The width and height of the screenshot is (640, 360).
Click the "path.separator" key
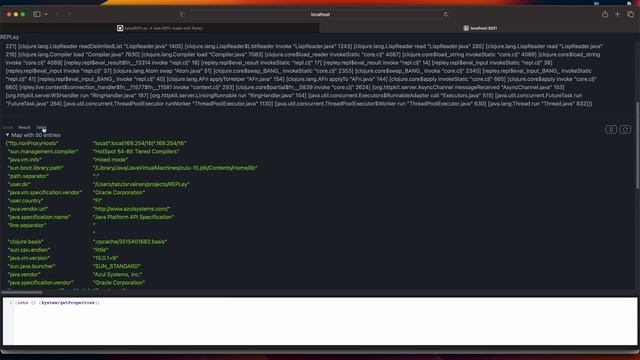[x=28, y=176]
